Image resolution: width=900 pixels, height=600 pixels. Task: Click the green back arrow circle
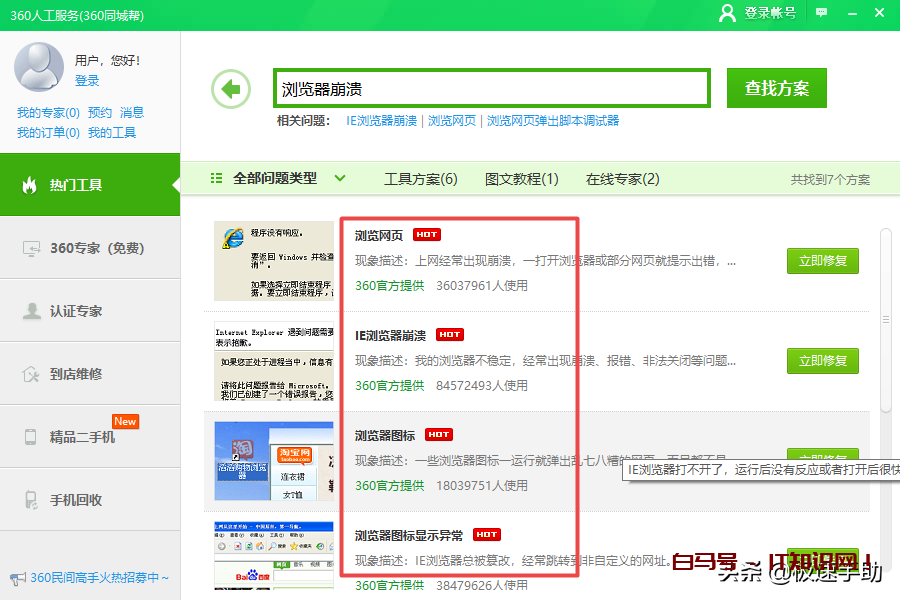pos(230,88)
